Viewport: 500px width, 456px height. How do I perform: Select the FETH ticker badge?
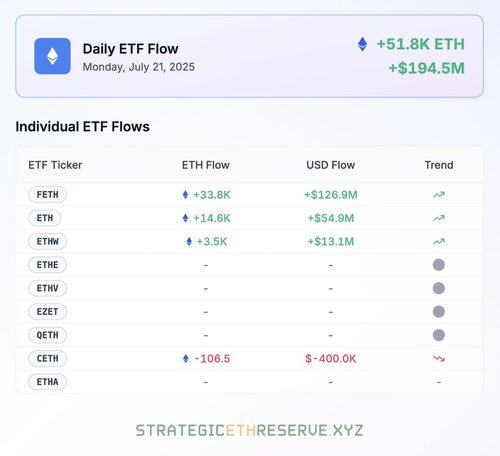point(47,195)
